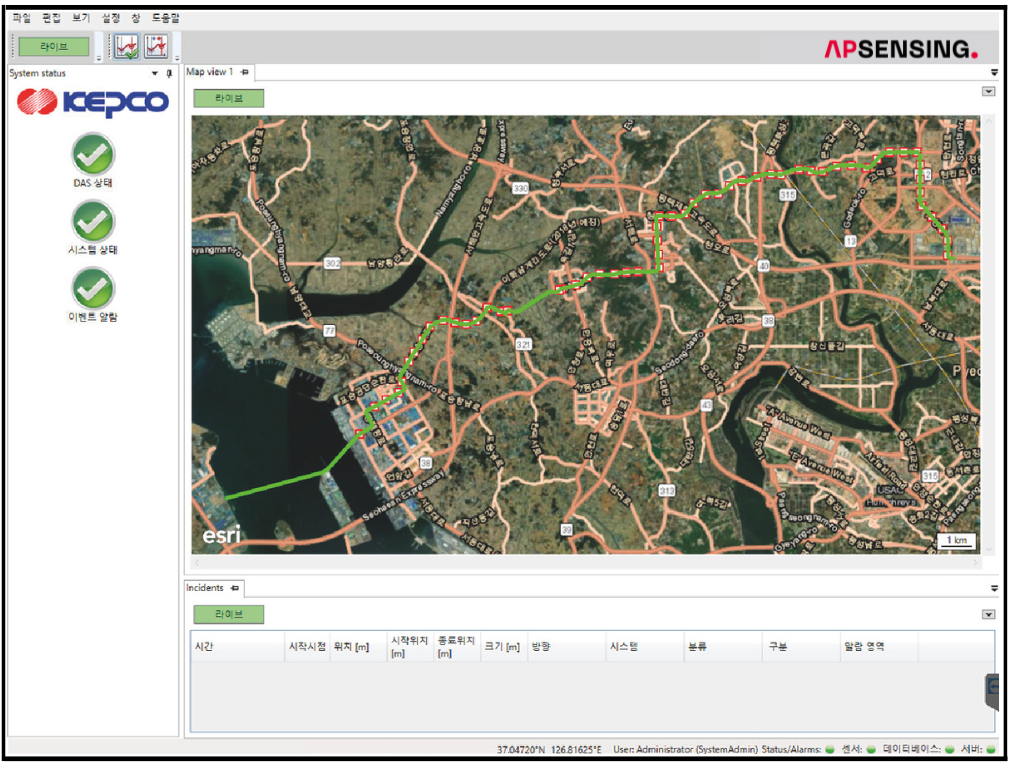1012x768 pixels.
Task: Click the map's vertical scrollbar
Action: coord(988,334)
